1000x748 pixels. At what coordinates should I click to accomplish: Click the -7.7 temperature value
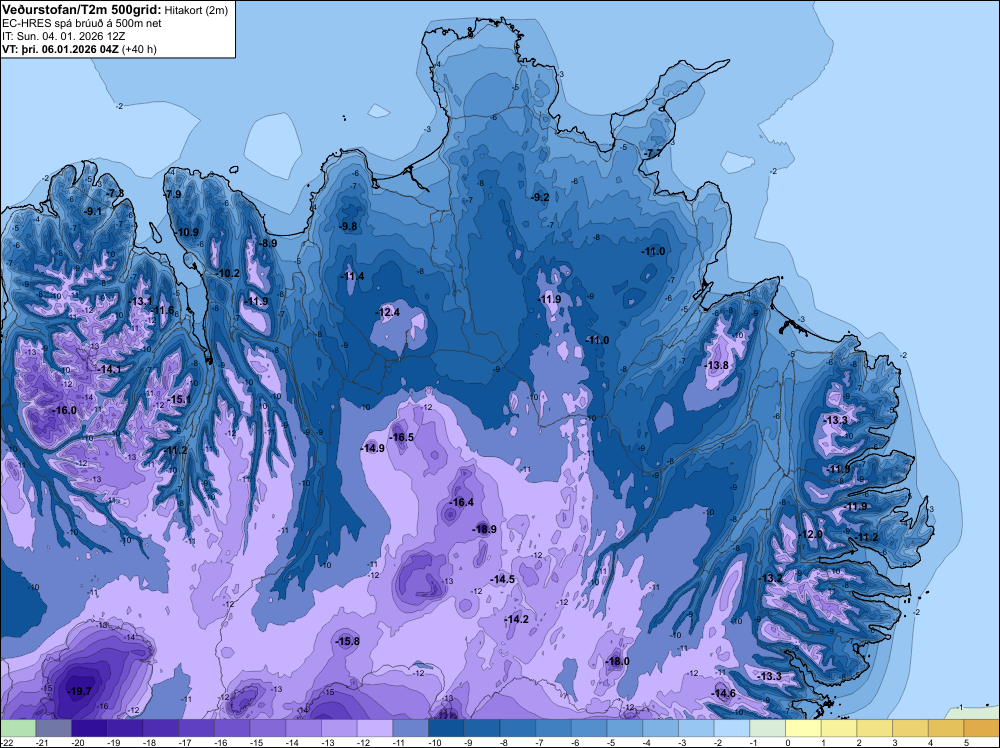tap(651, 154)
